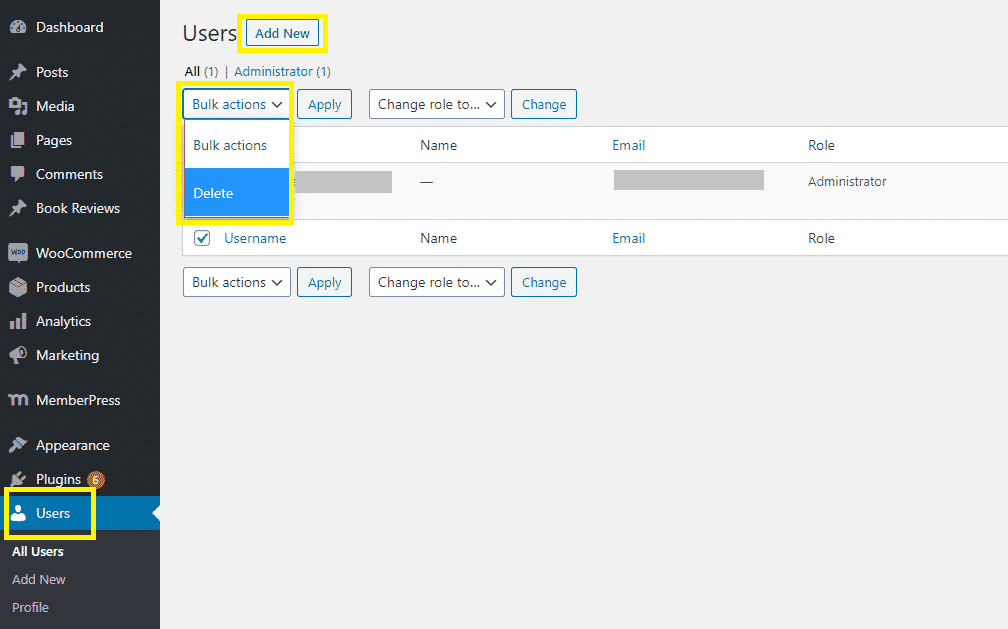Uncheck the select-all checkbox in table footer
The width and height of the screenshot is (1008, 629).
click(x=202, y=238)
